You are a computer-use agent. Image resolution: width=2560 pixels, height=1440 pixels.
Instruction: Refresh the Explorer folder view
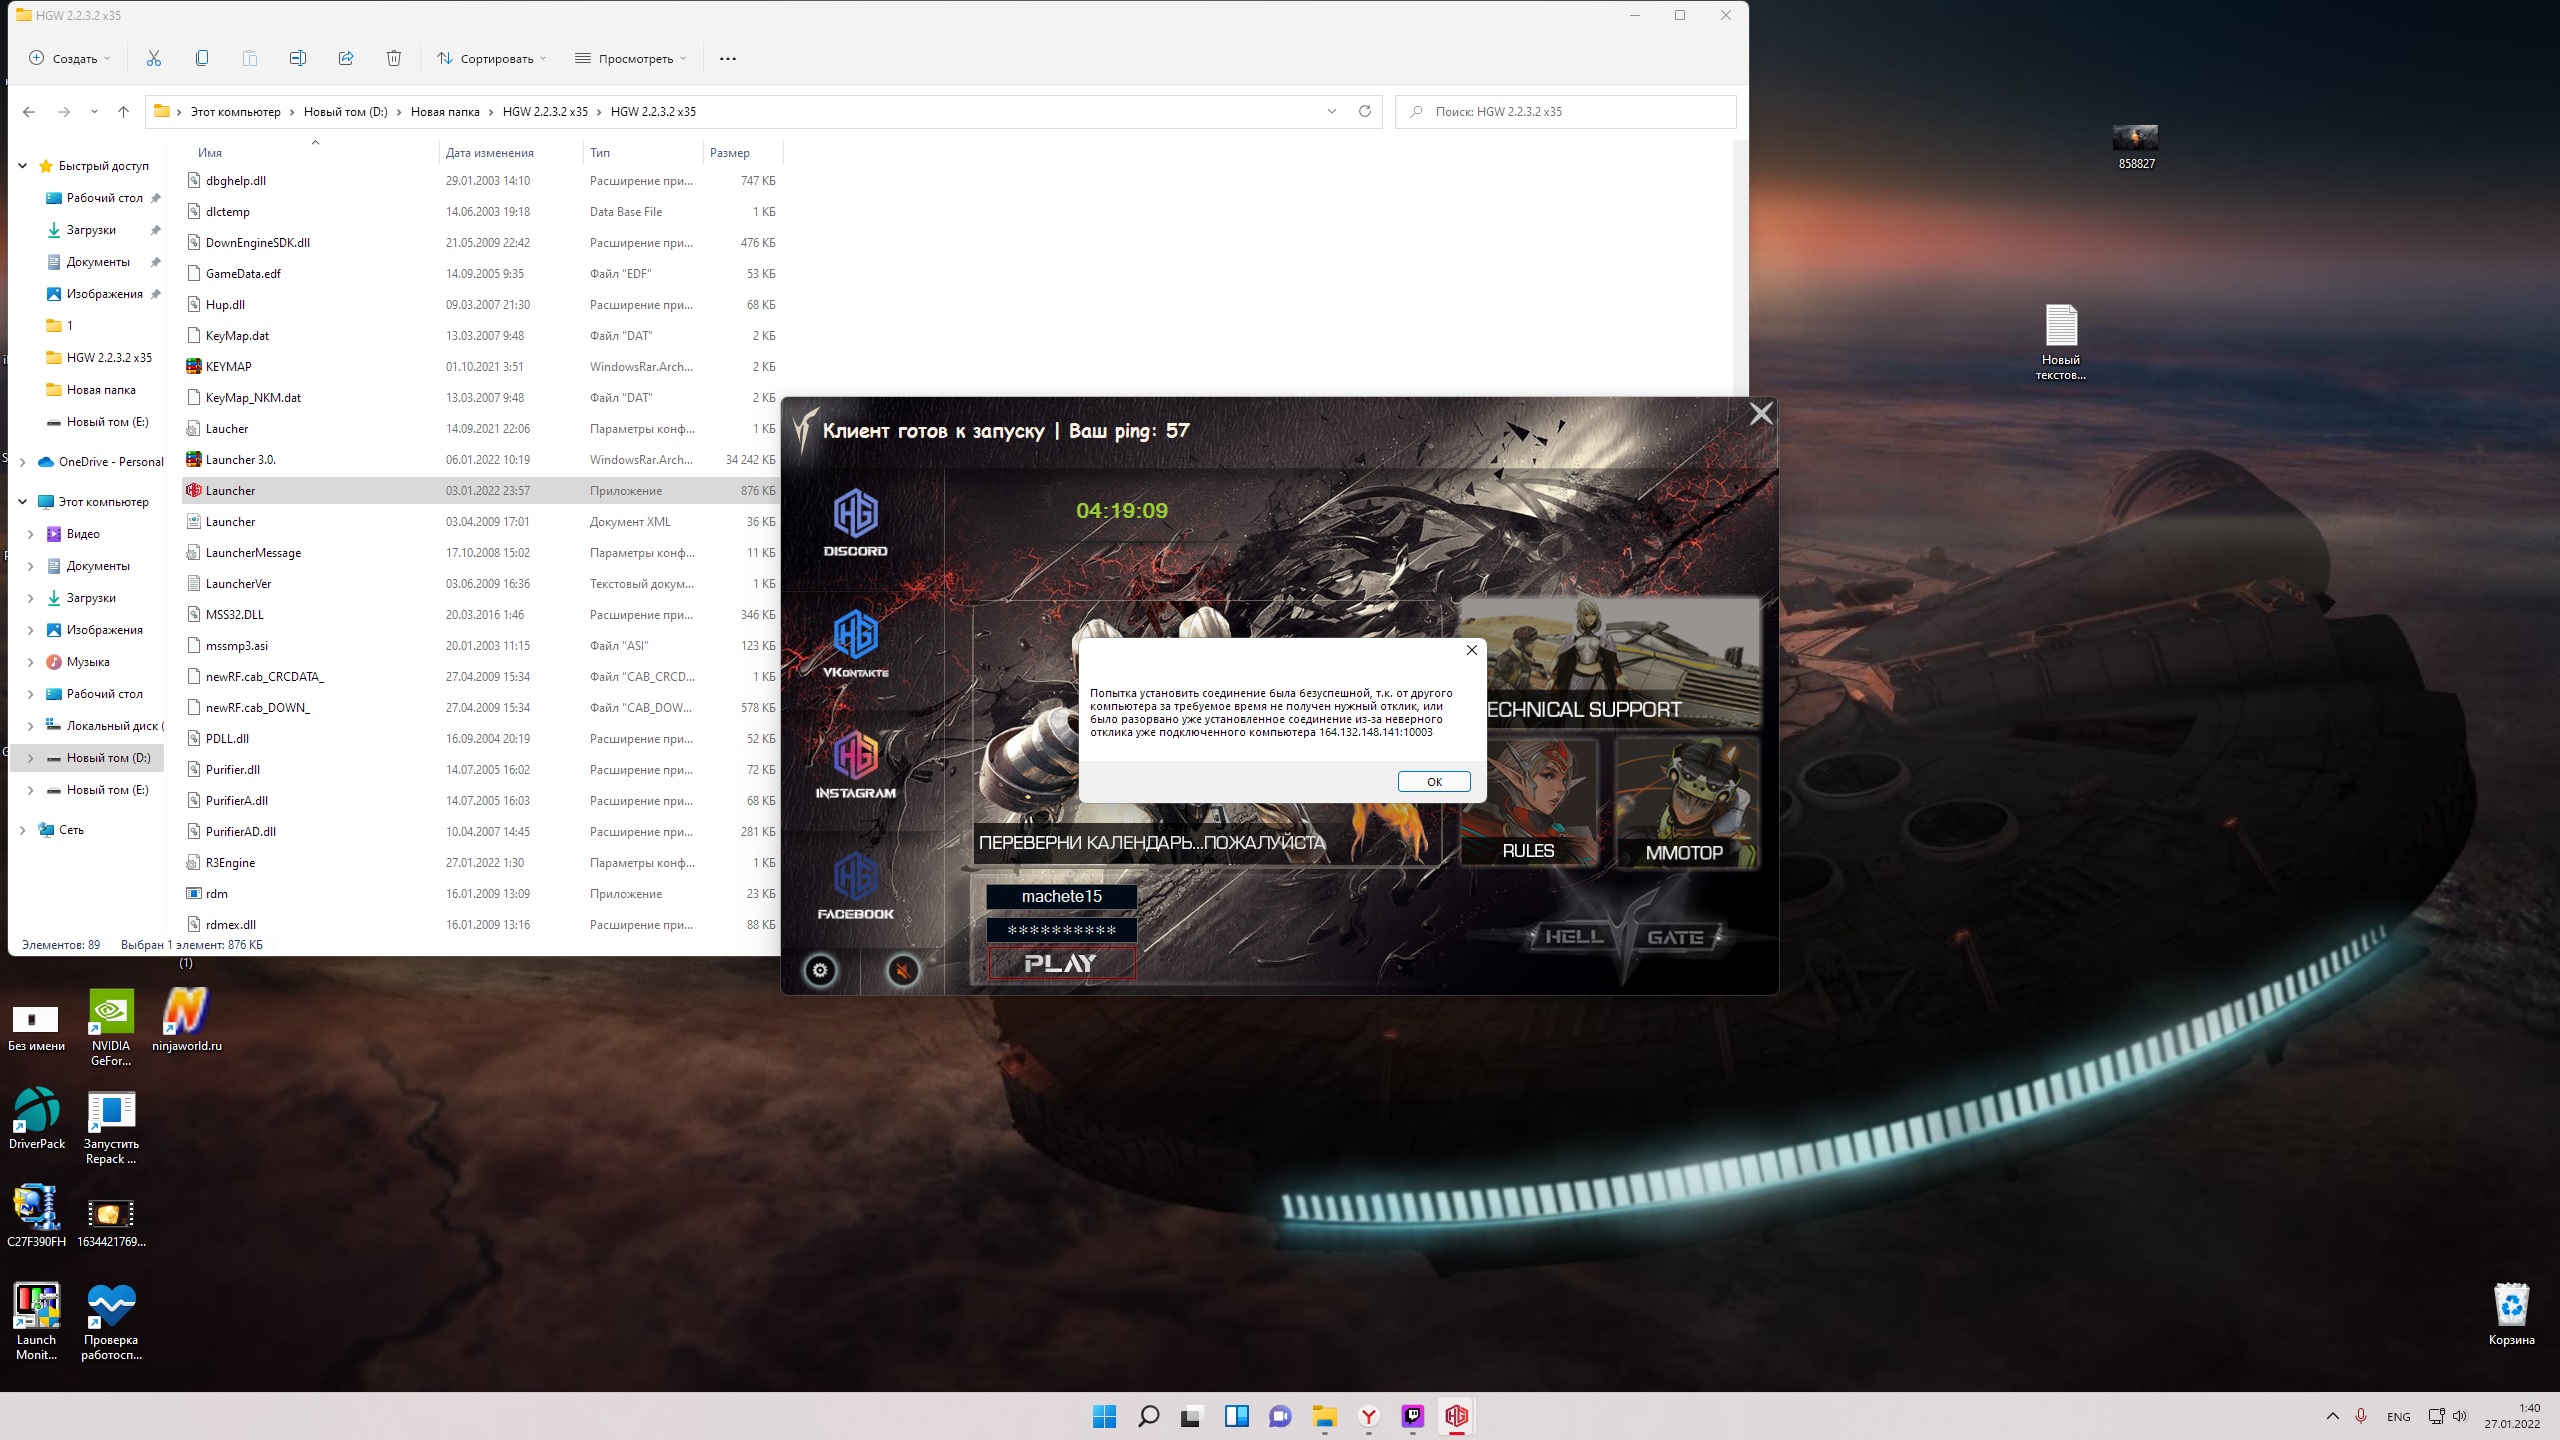click(1365, 111)
